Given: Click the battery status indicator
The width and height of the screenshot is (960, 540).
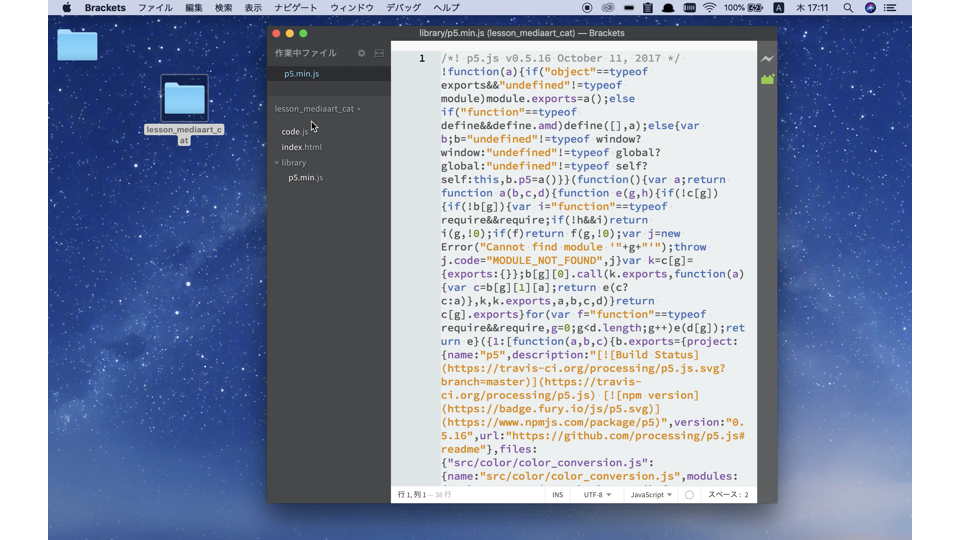Looking at the screenshot, I should (743, 7).
